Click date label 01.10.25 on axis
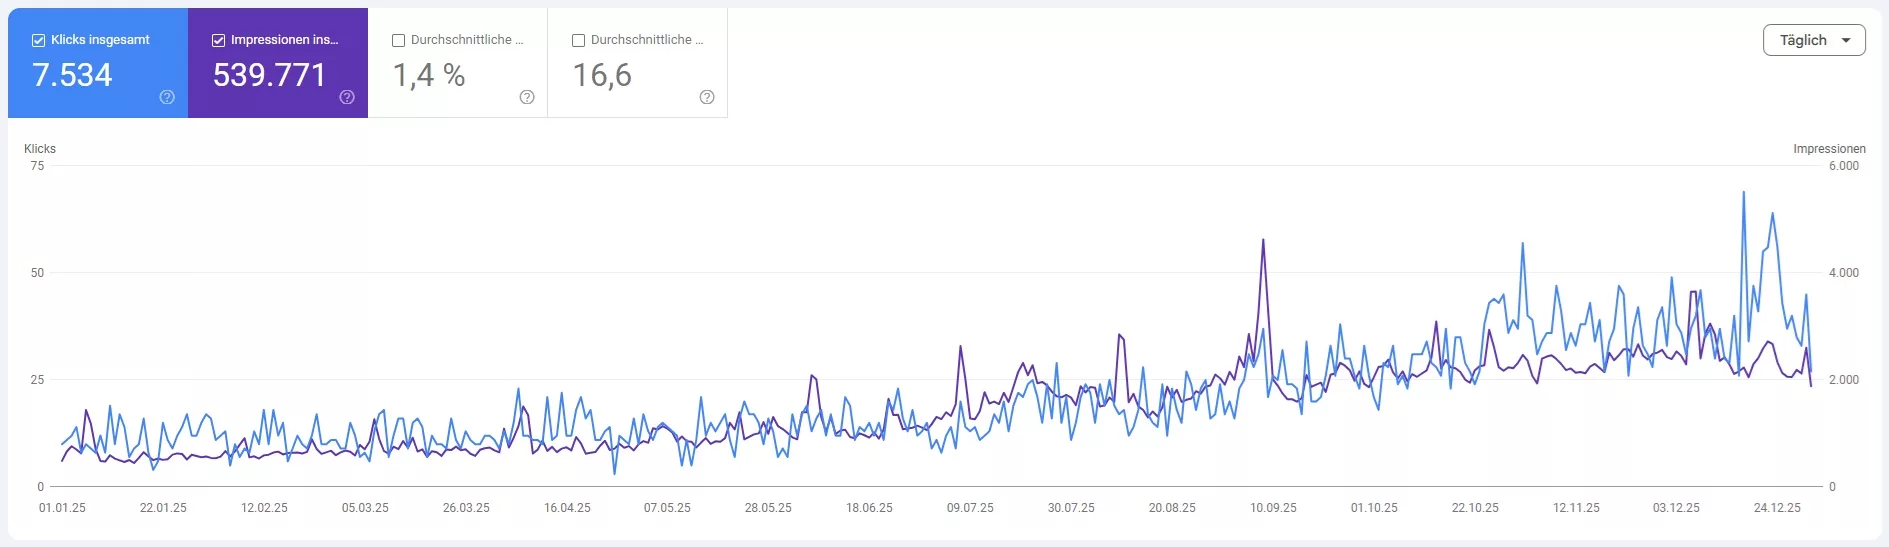1889x547 pixels. (1374, 508)
